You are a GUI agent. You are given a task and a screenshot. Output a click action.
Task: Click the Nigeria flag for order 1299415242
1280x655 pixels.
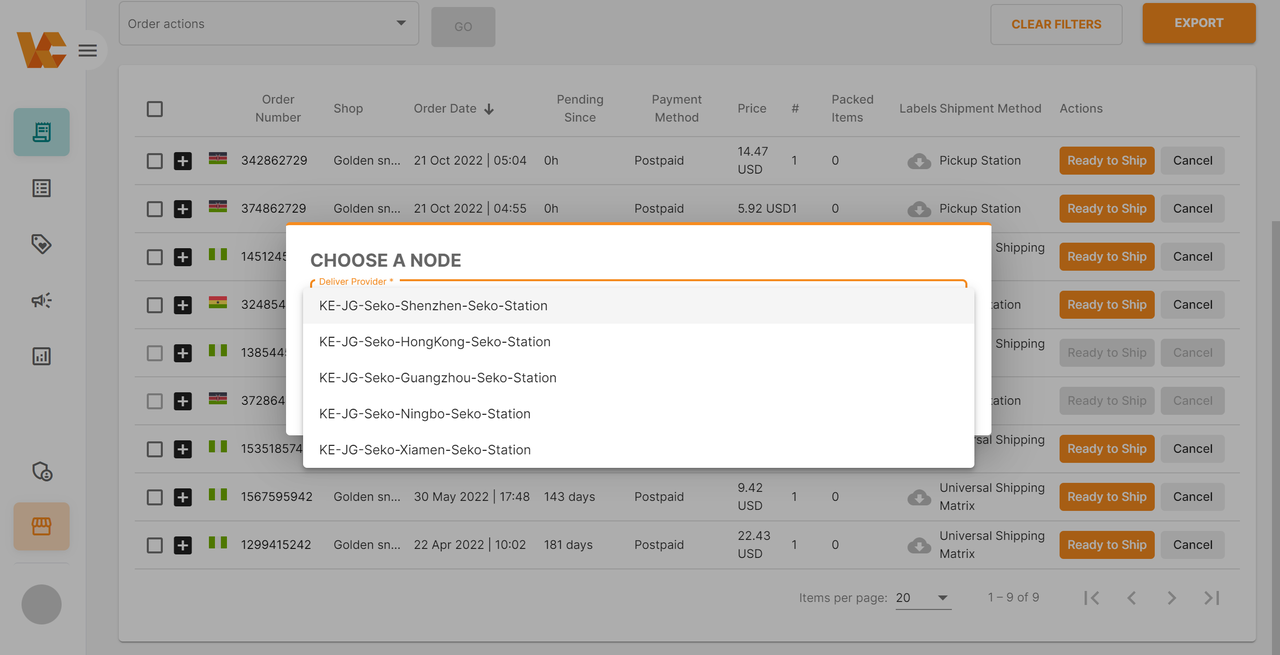217,542
